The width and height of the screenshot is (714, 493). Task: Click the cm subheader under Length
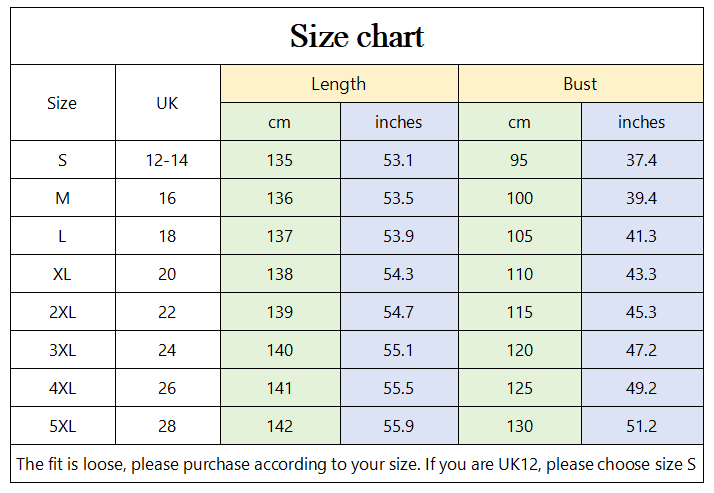point(279,122)
